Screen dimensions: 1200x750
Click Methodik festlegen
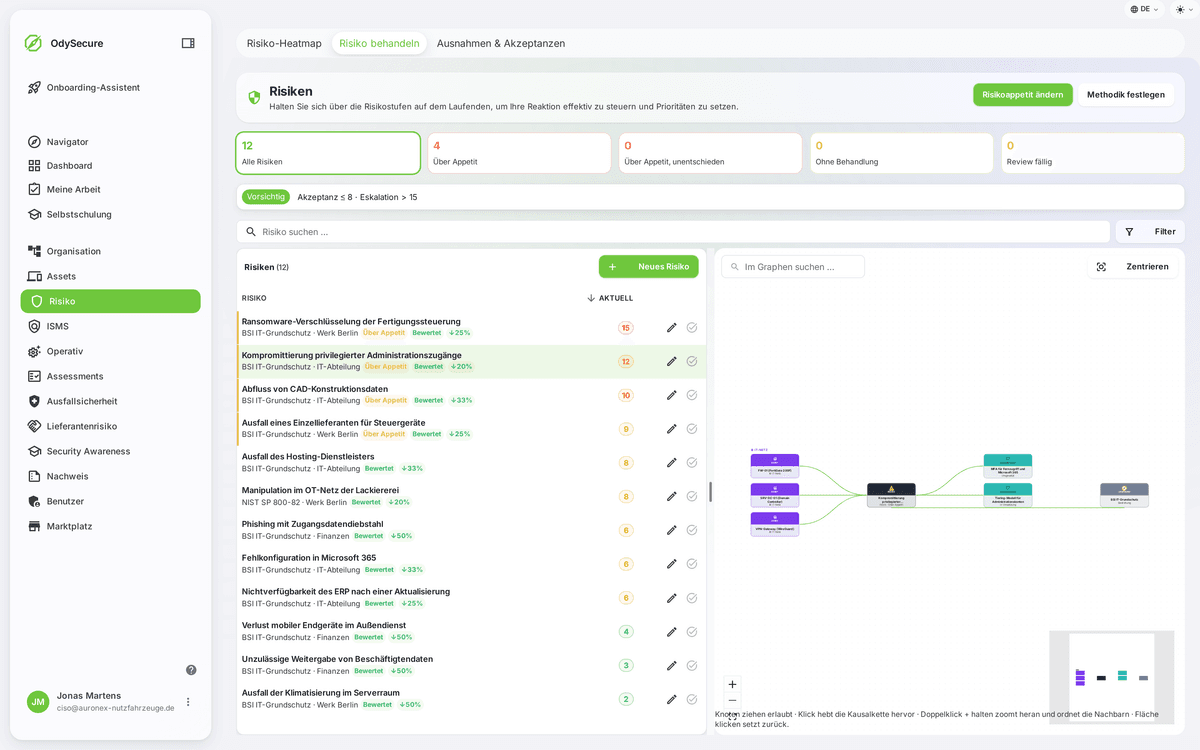point(1126,95)
